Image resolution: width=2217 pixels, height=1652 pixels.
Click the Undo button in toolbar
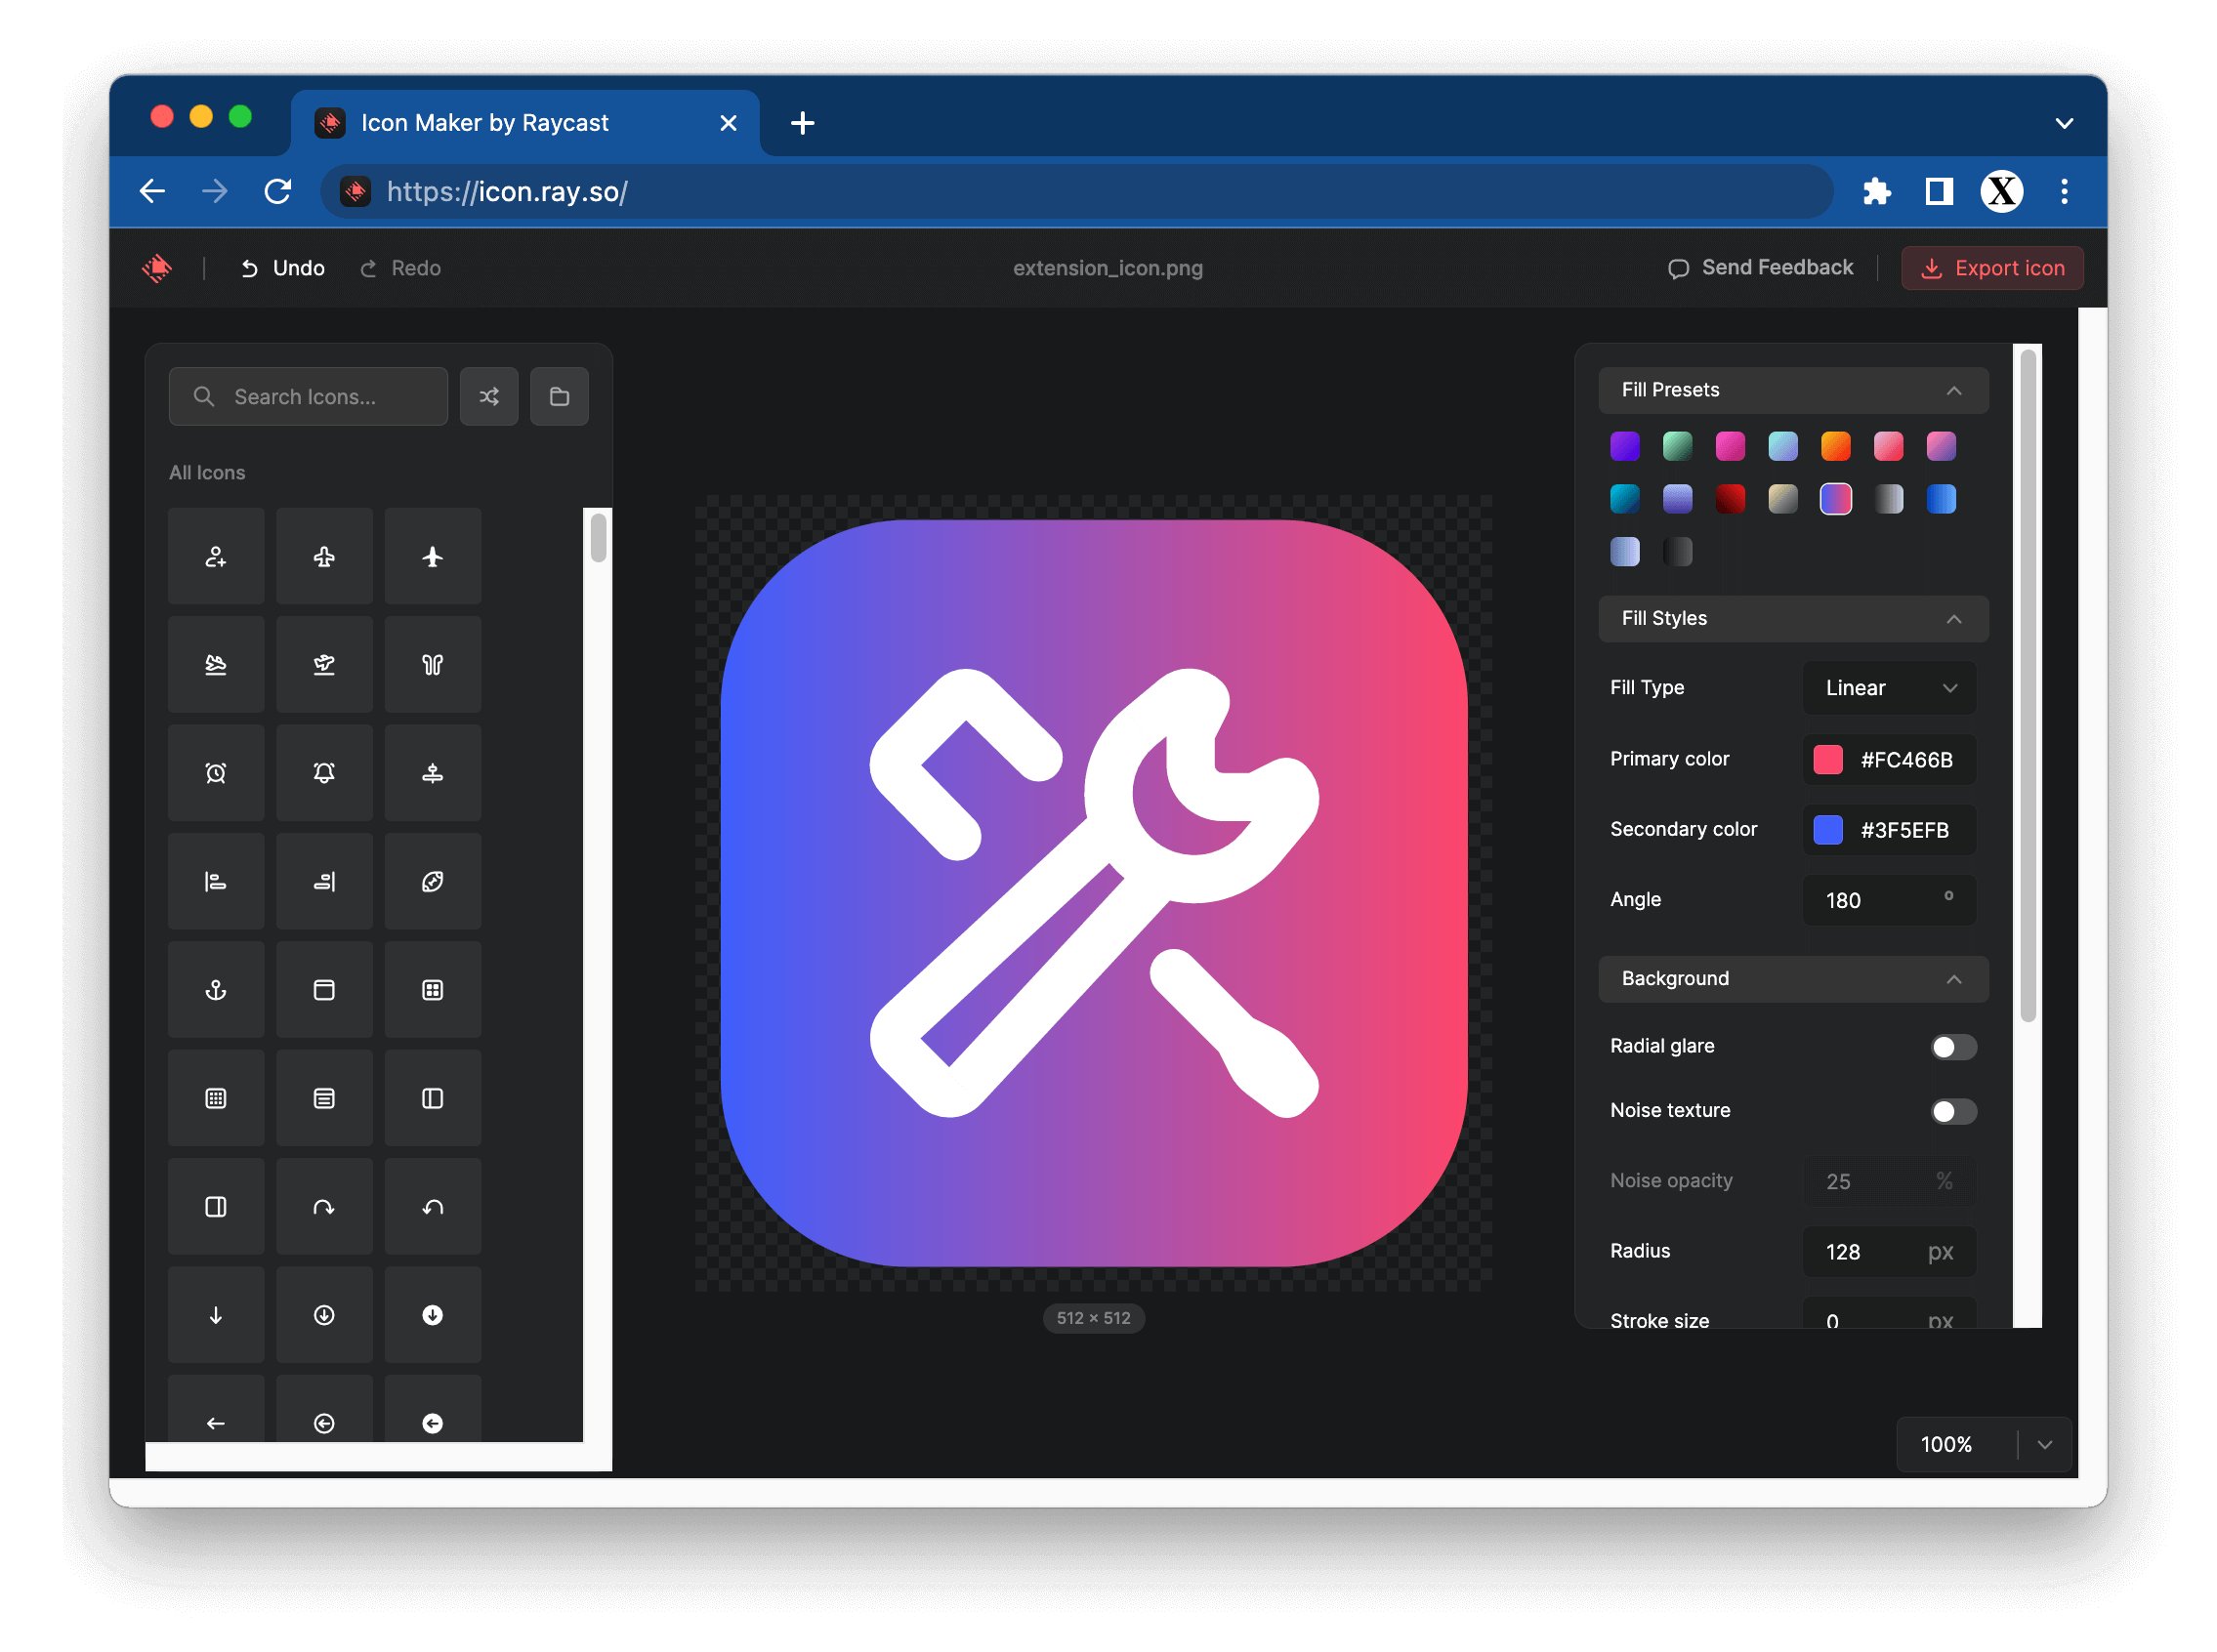tap(281, 268)
